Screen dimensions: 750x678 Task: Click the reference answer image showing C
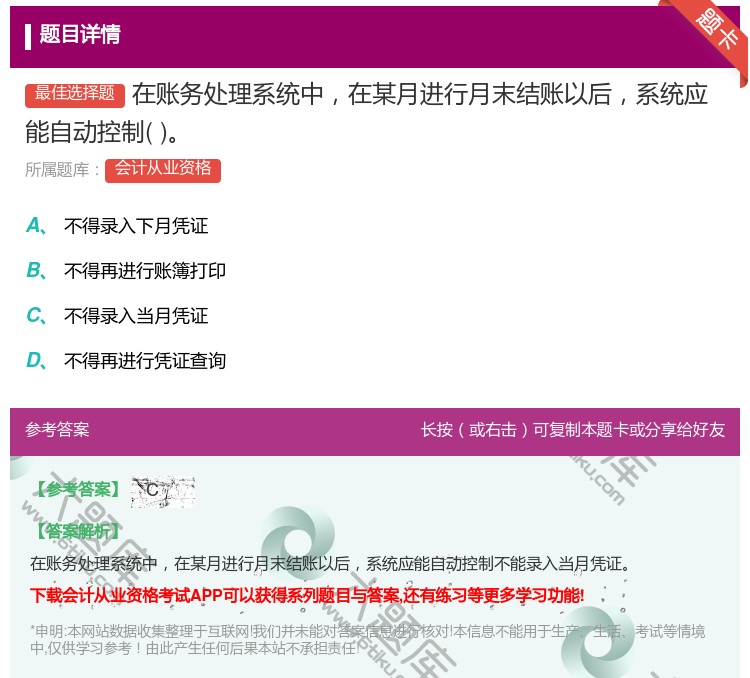tap(163, 492)
